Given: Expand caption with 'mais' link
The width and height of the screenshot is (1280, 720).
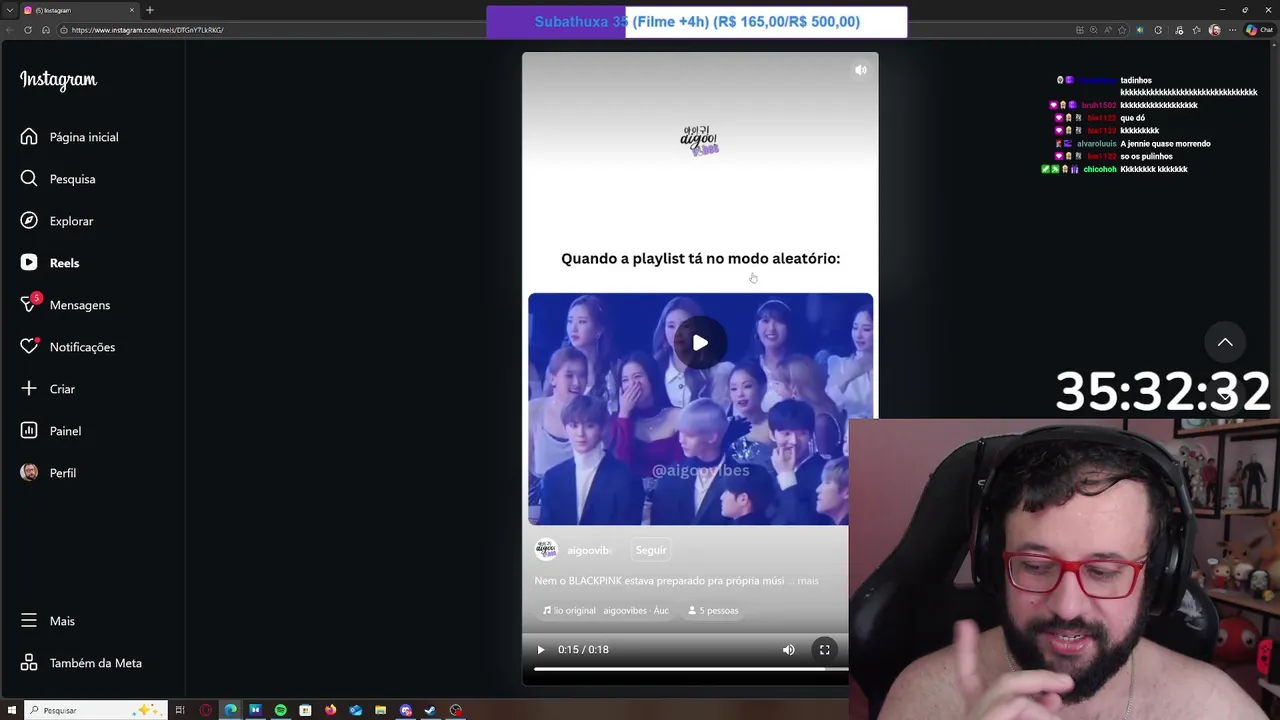Looking at the screenshot, I should 807,580.
